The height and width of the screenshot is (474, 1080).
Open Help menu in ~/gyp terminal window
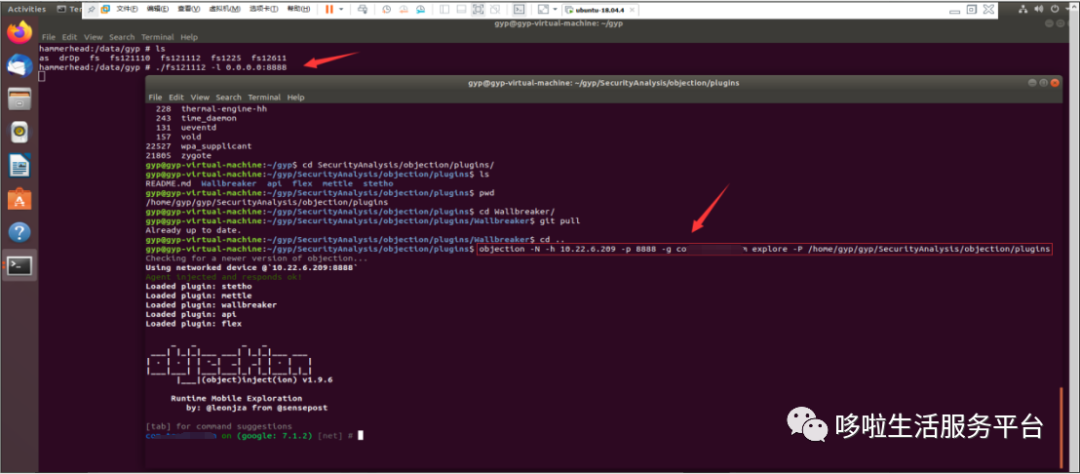pyautogui.click(x=189, y=37)
